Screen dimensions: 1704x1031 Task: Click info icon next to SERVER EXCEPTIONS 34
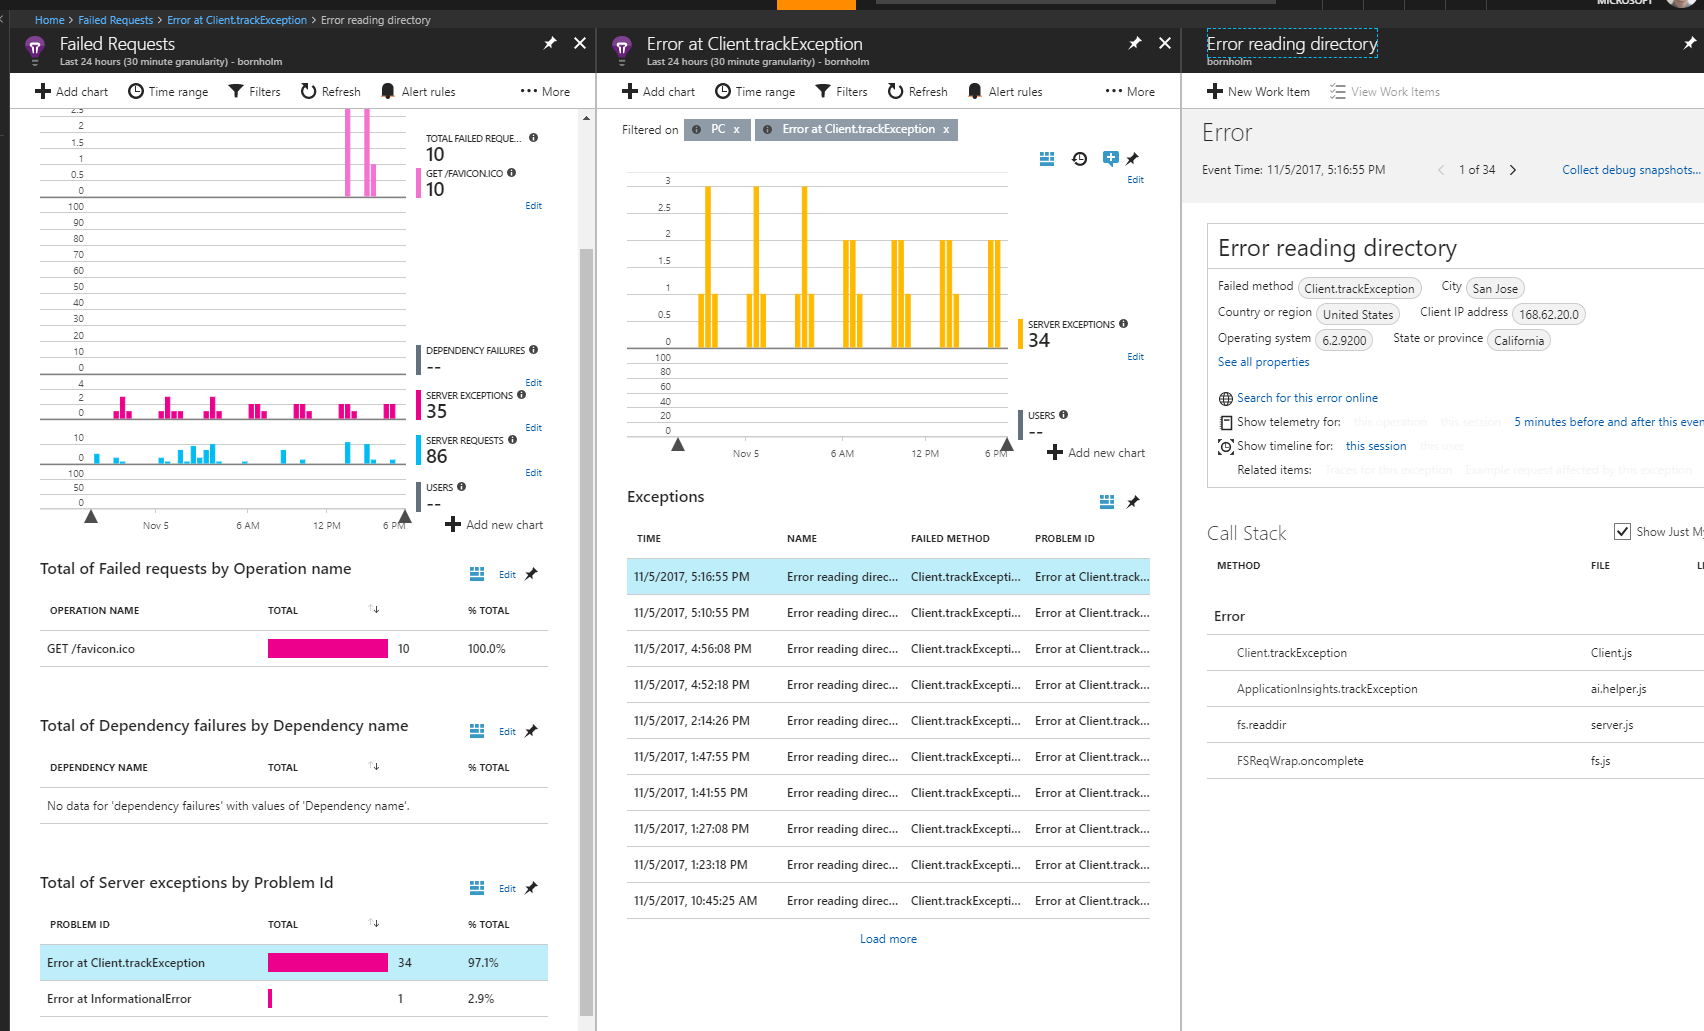(1124, 324)
